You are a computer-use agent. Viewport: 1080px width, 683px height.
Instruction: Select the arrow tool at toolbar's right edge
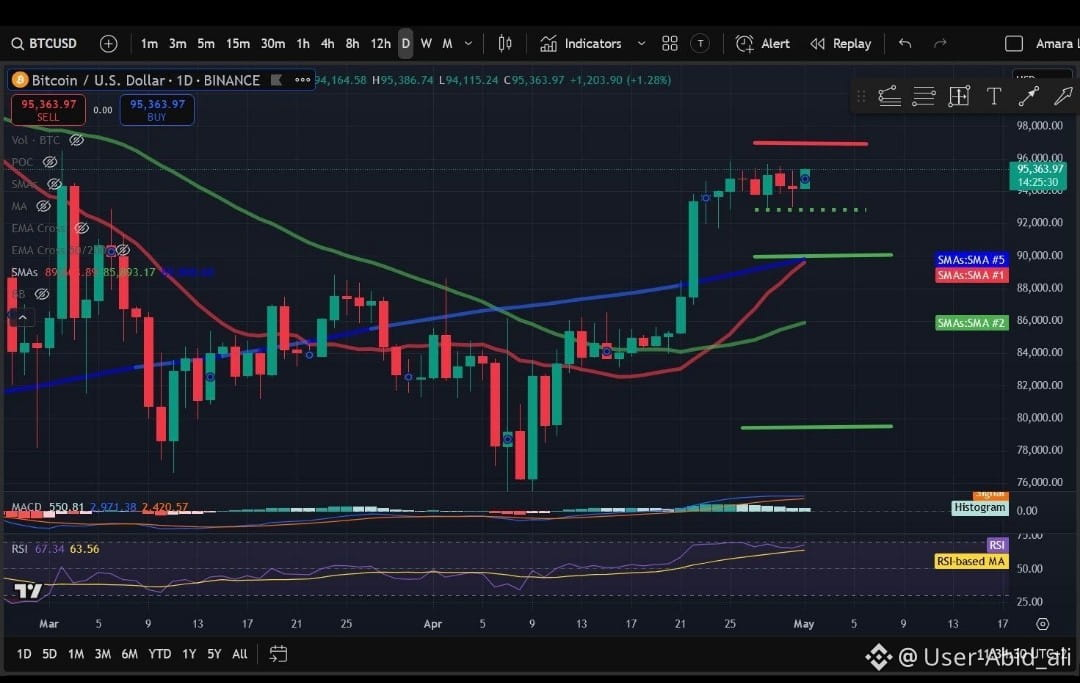1063,96
